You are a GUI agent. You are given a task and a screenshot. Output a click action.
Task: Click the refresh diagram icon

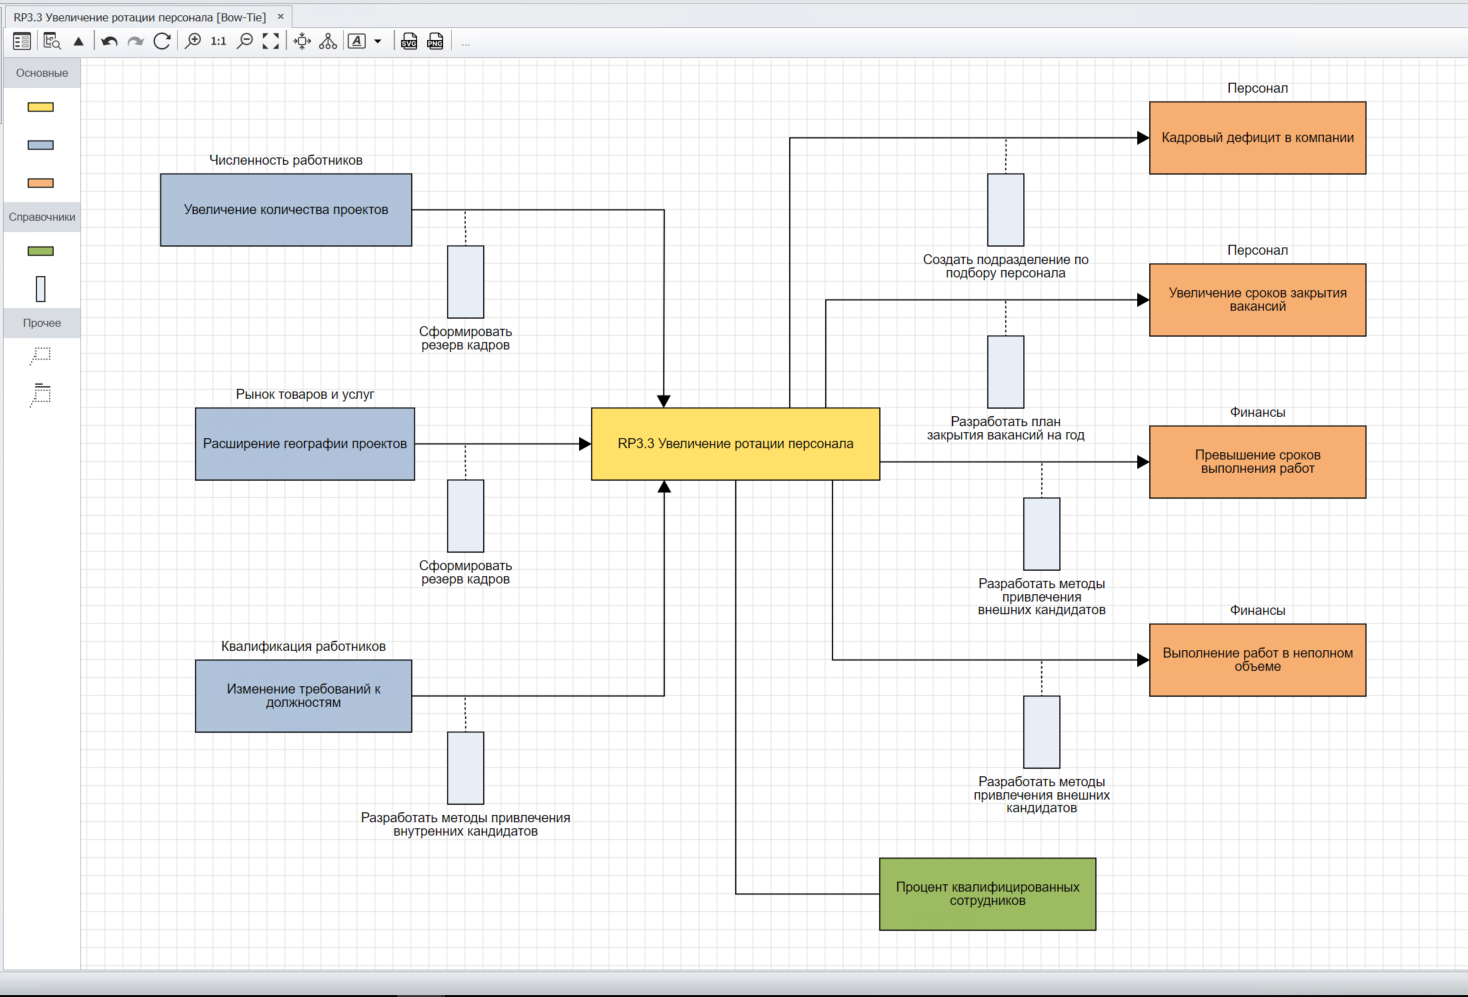click(x=162, y=41)
